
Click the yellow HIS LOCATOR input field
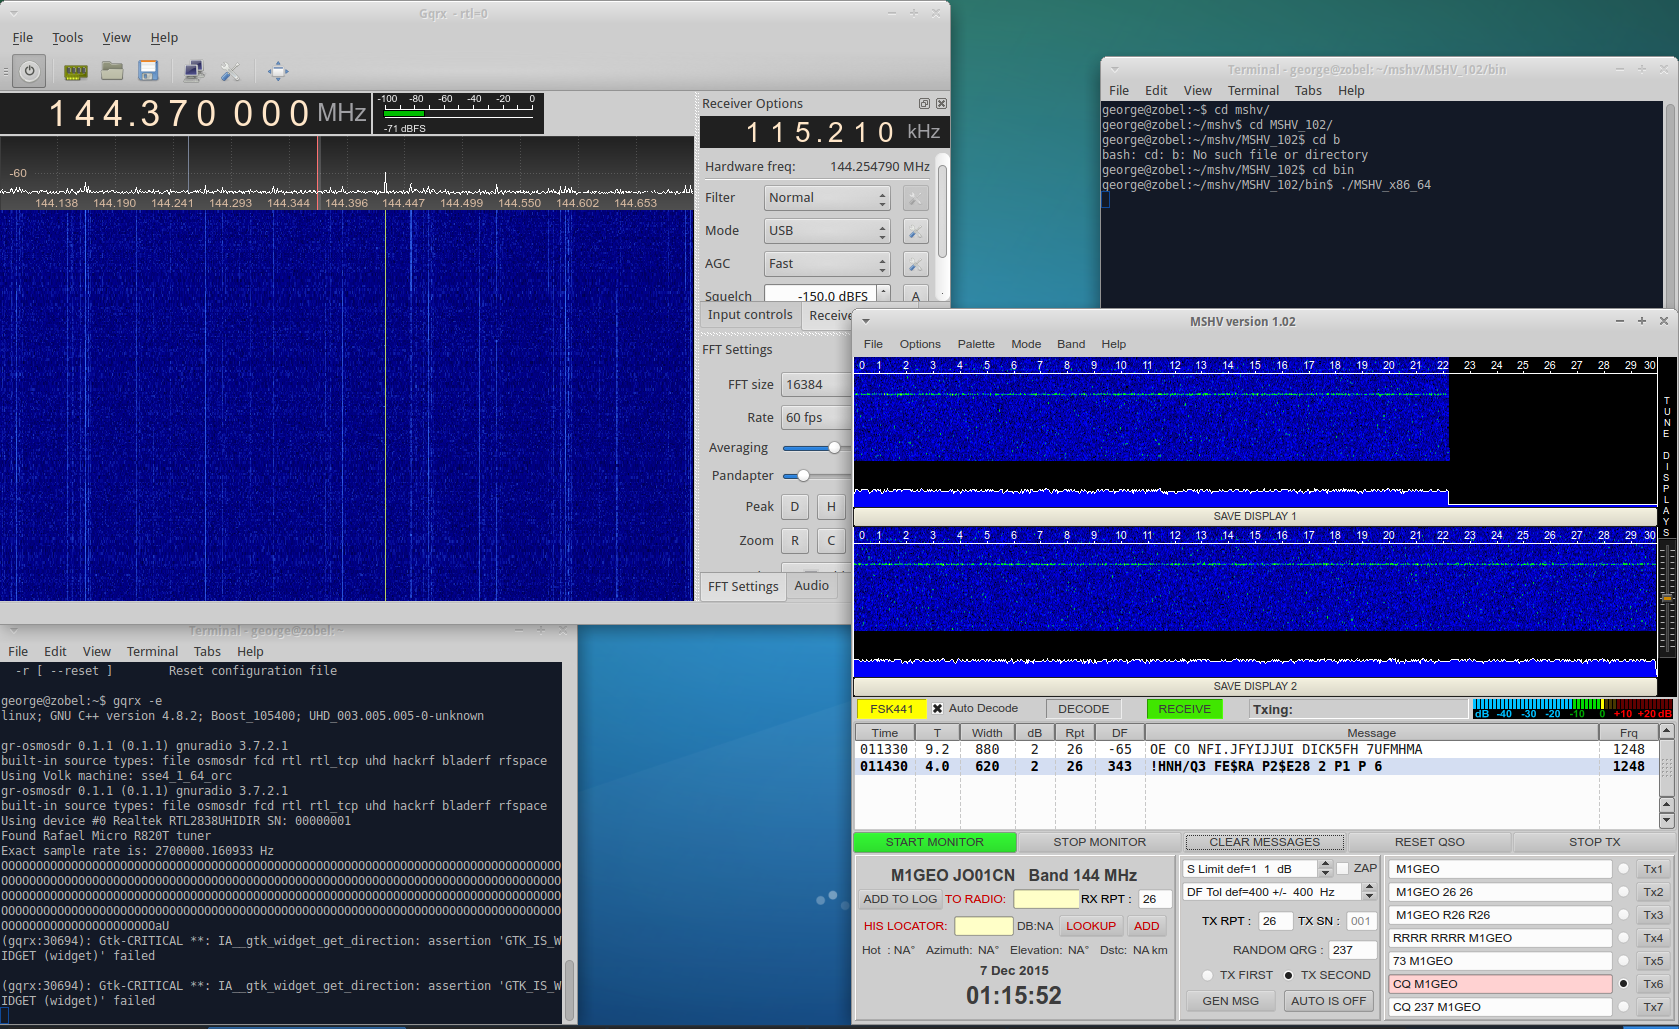(x=984, y=926)
